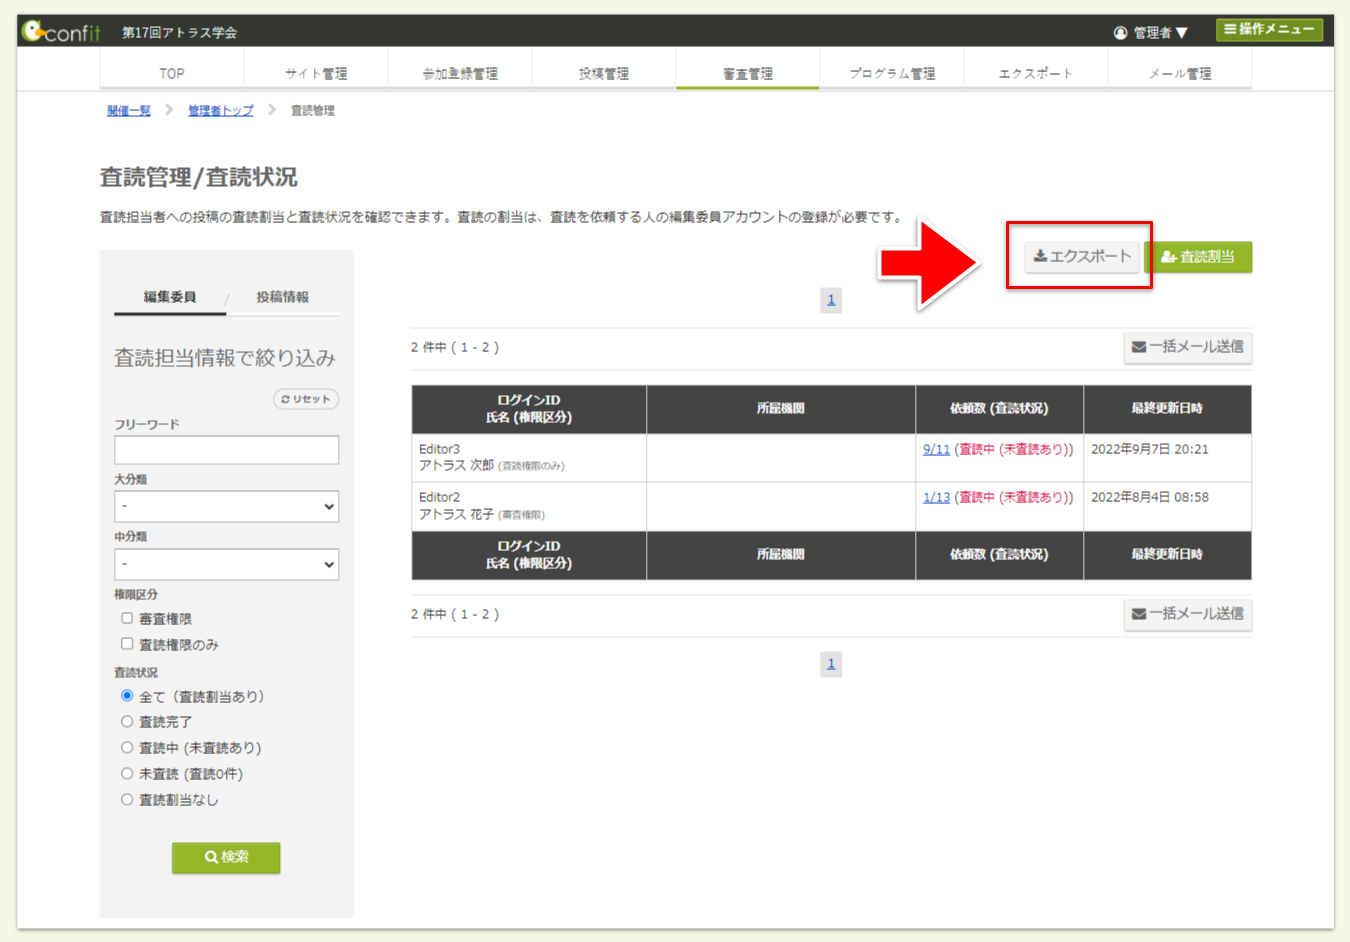Click the bottom 一括メール送信 envelope button
The image size is (1350, 942).
click(1187, 614)
